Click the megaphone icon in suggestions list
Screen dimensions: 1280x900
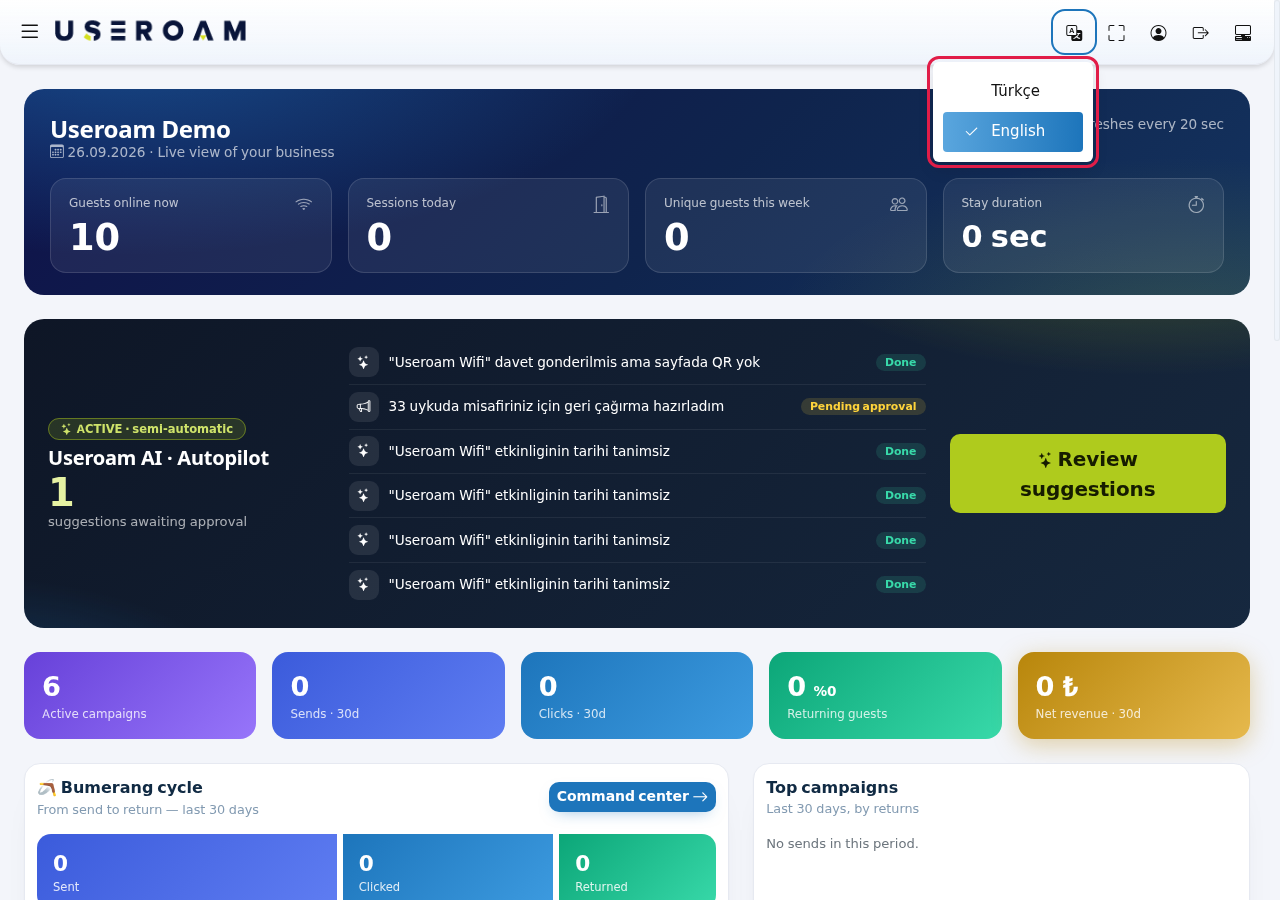point(364,406)
